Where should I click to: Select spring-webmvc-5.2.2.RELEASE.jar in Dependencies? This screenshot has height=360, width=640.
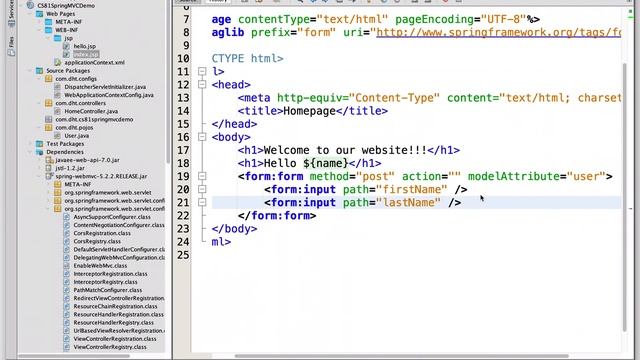pos(101,176)
